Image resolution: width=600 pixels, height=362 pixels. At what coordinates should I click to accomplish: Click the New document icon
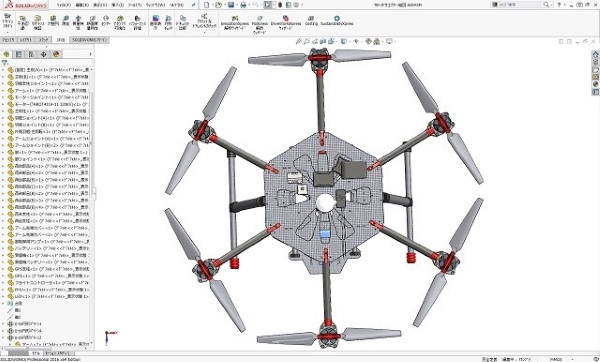pyautogui.click(x=207, y=5)
